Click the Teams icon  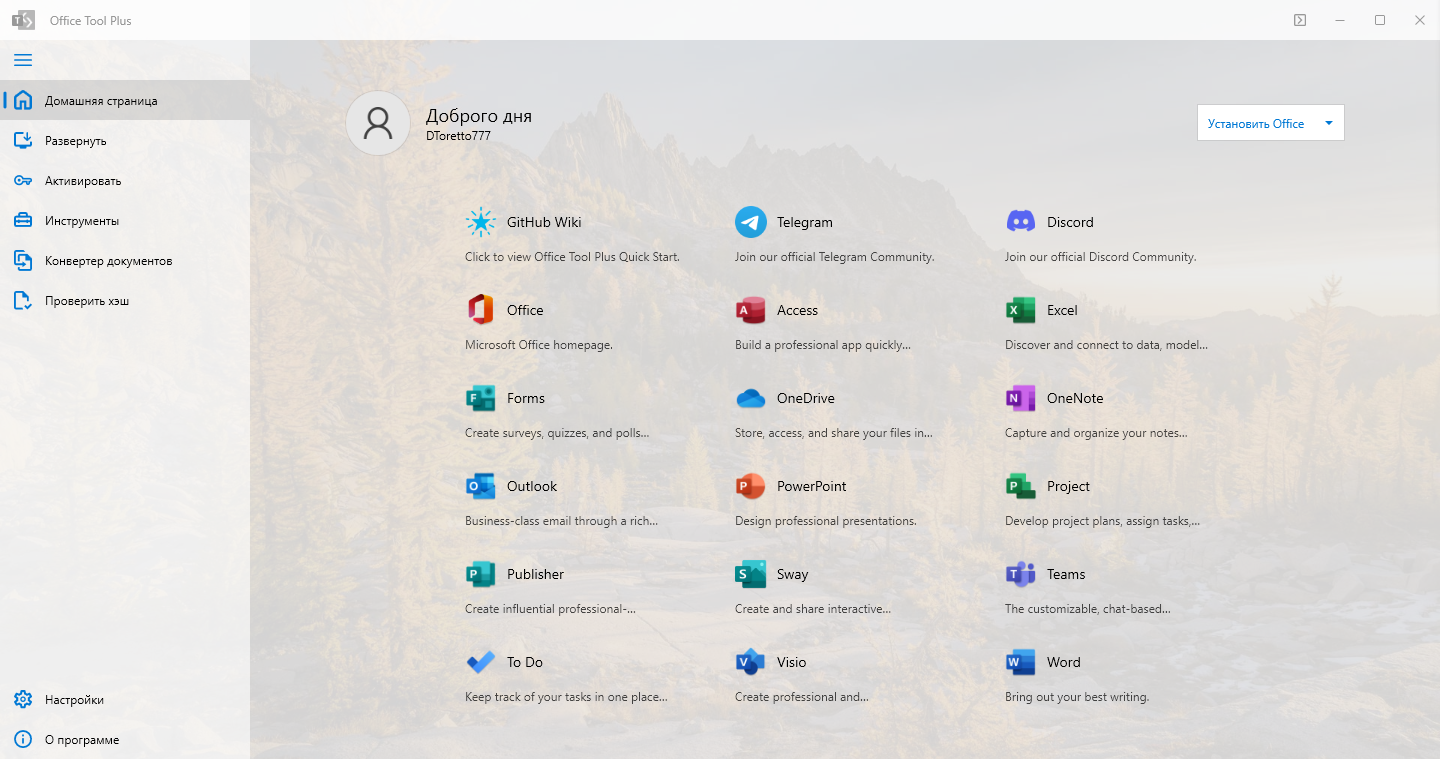pyautogui.click(x=1021, y=574)
